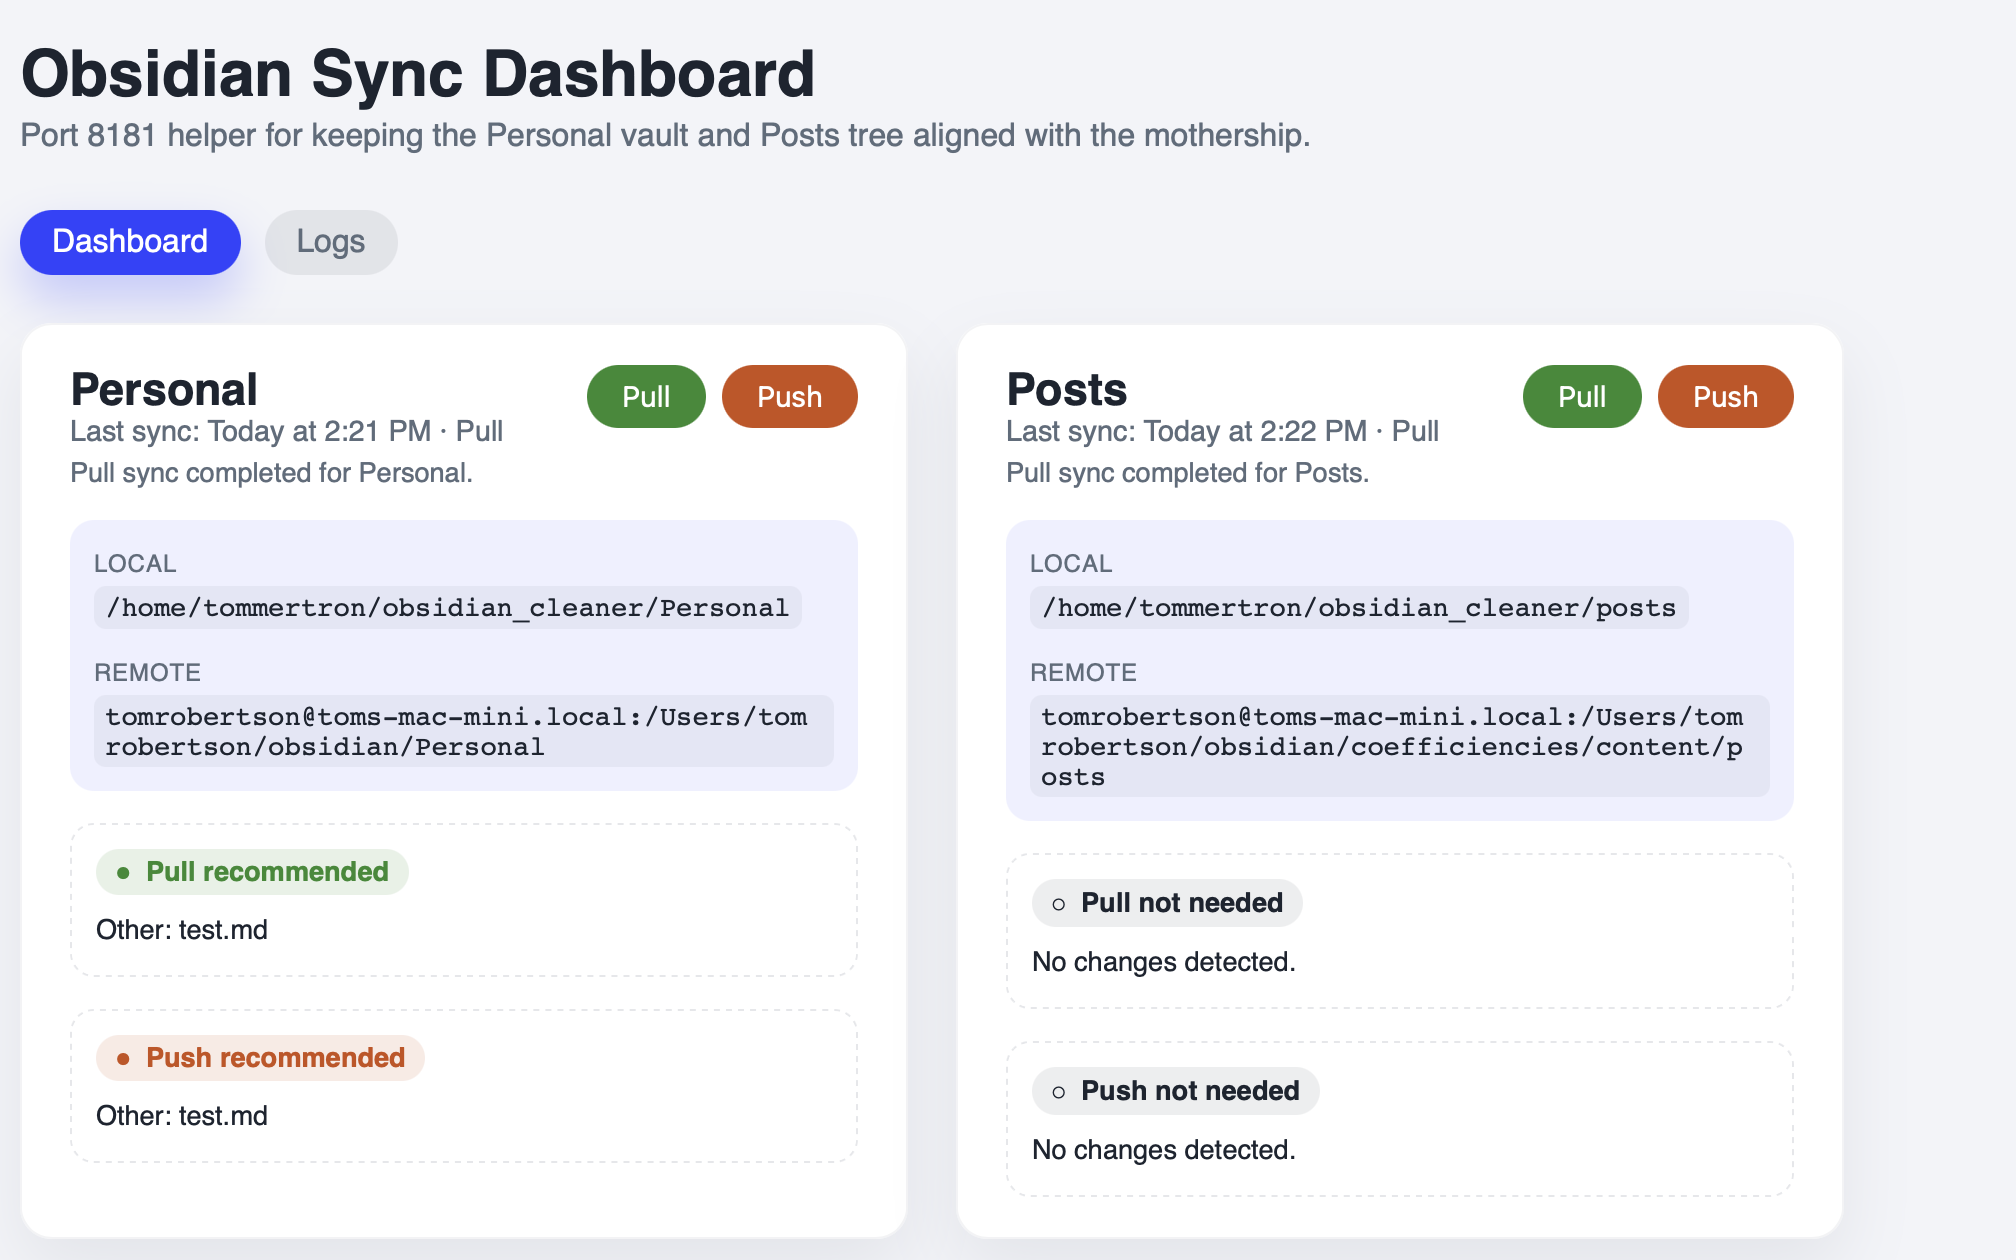Image resolution: width=2016 pixels, height=1260 pixels.
Task: Select the Dashboard tab
Action: (x=130, y=242)
